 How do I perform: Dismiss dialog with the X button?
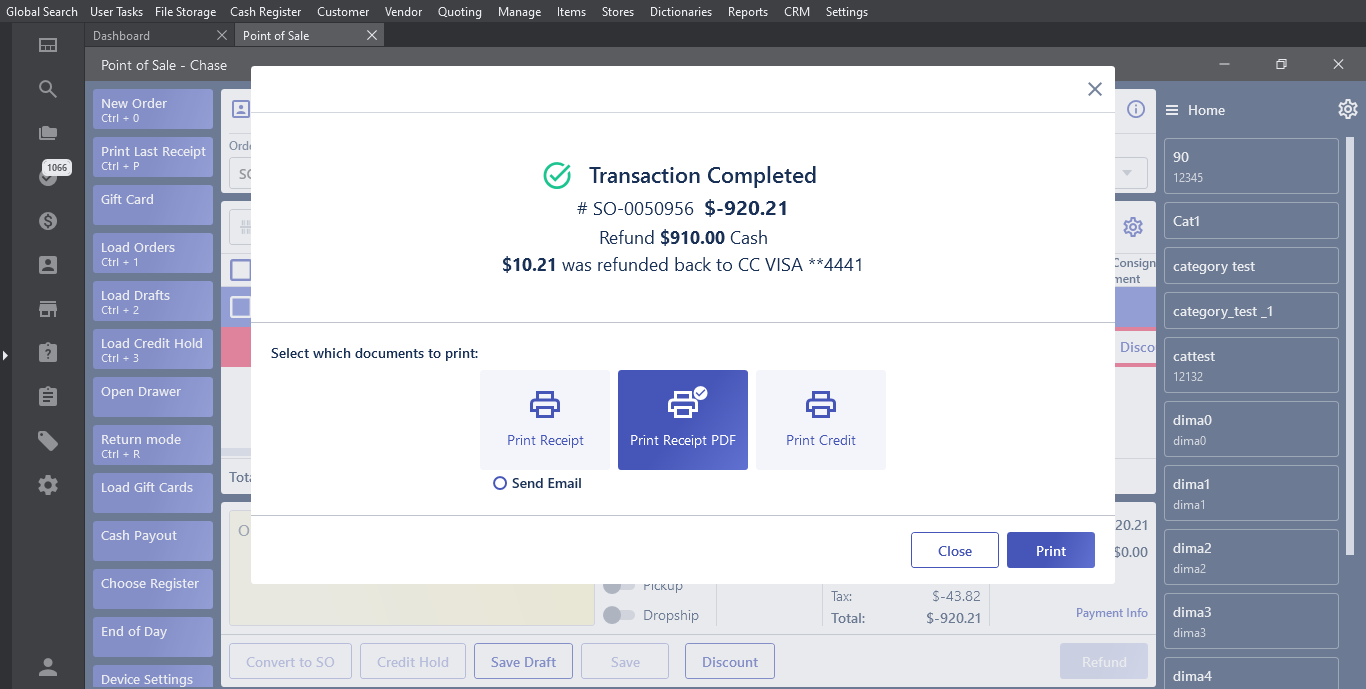coord(1094,89)
